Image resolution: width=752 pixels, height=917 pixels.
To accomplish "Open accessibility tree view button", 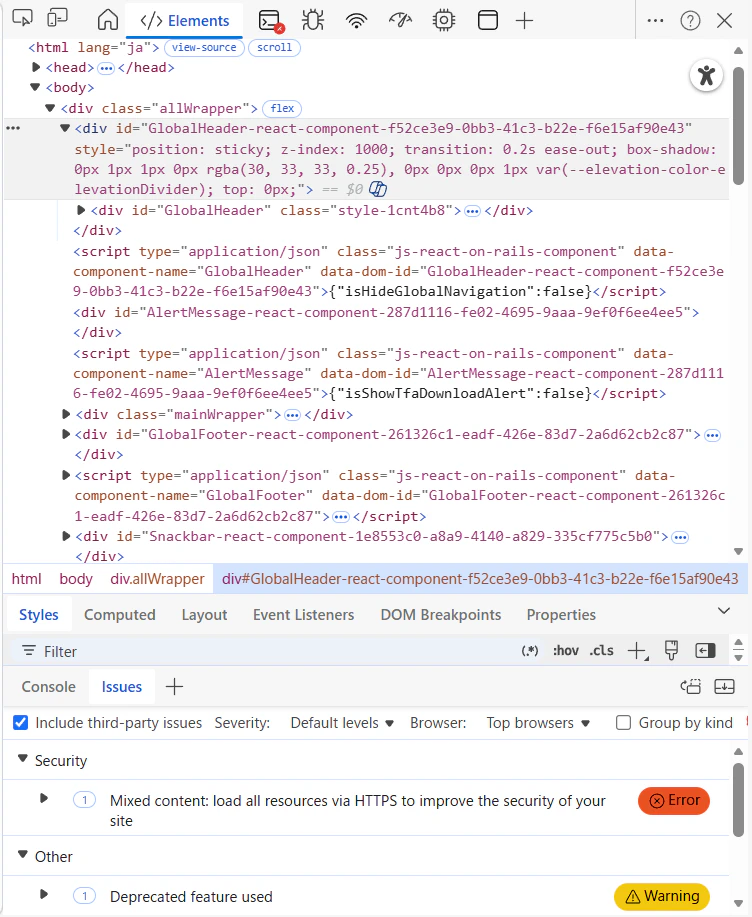I will [706, 75].
